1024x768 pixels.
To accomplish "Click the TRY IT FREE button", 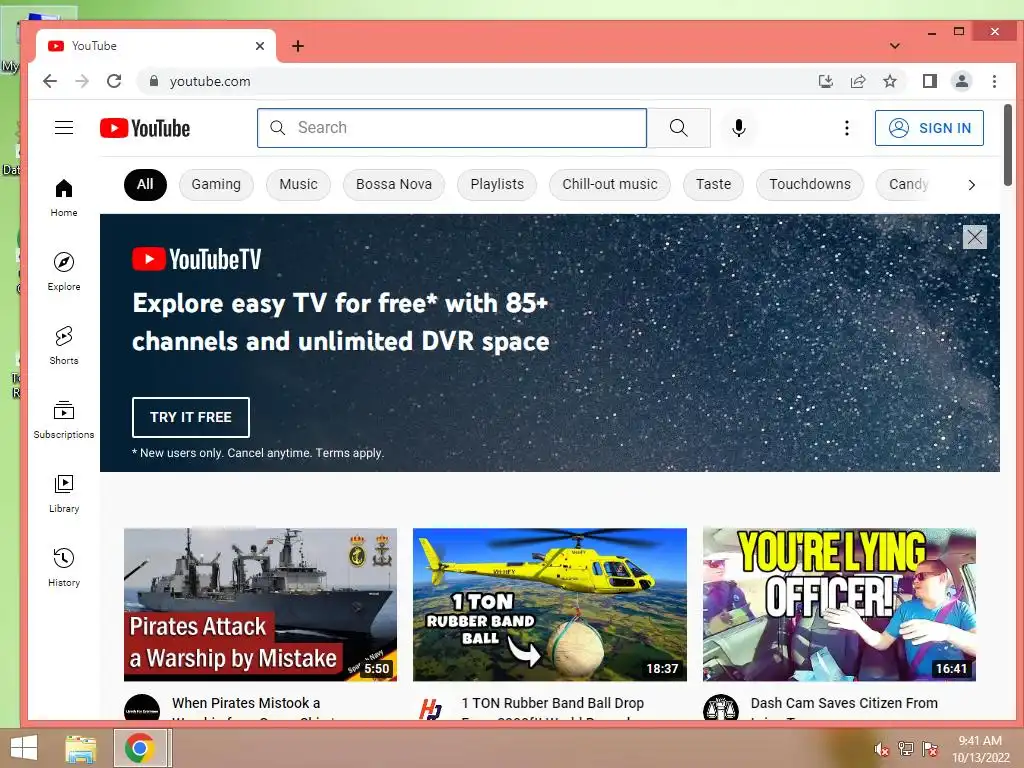I will pyautogui.click(x=191, y=417).
